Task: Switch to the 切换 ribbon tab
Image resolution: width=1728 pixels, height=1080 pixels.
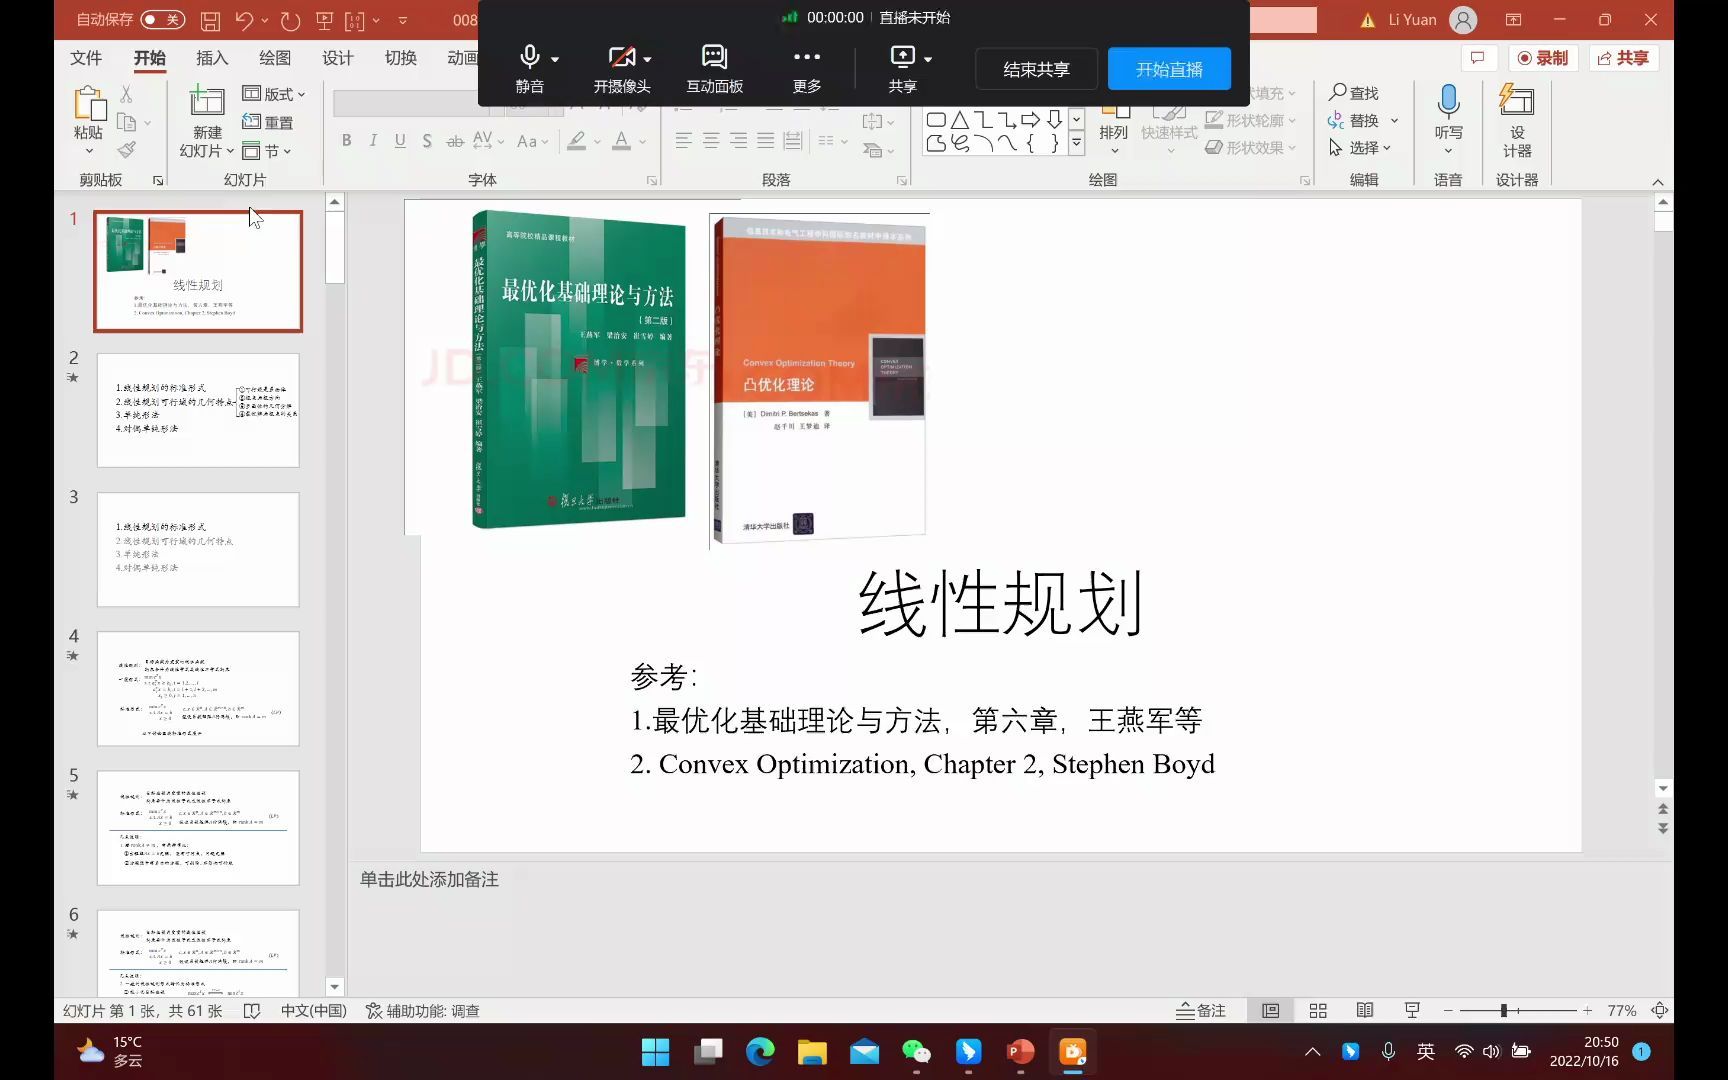Action: pyautogui.click(x=401, y=58)
